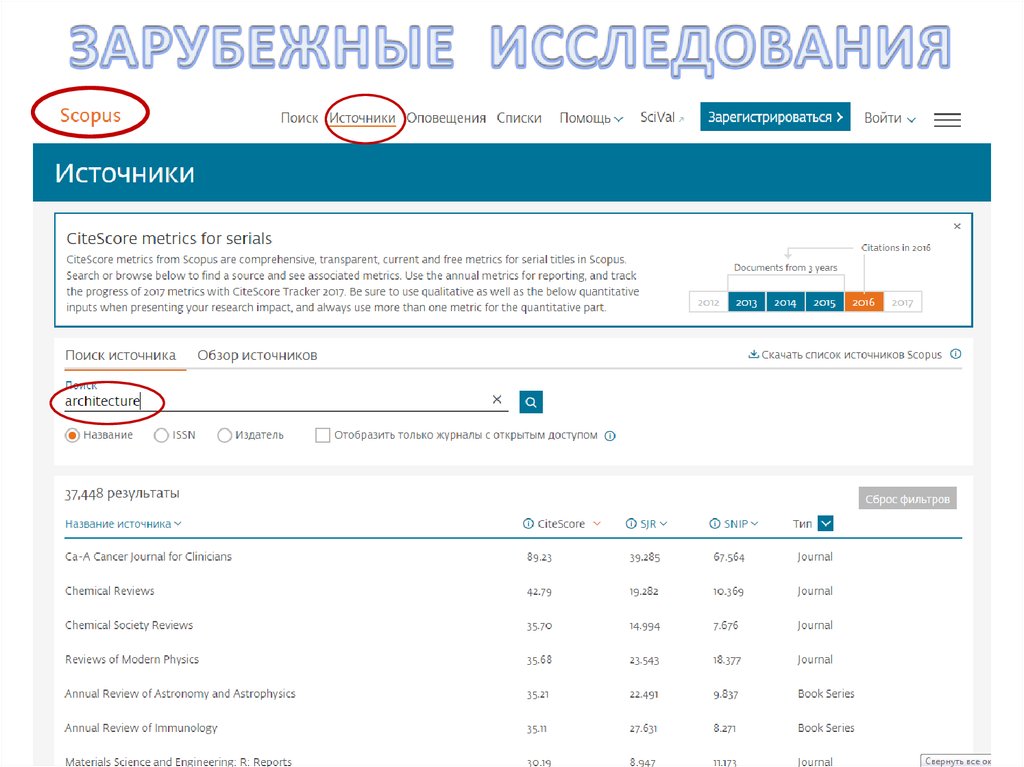Open Reviews of Modern Physics source

[x=132, y=659]
